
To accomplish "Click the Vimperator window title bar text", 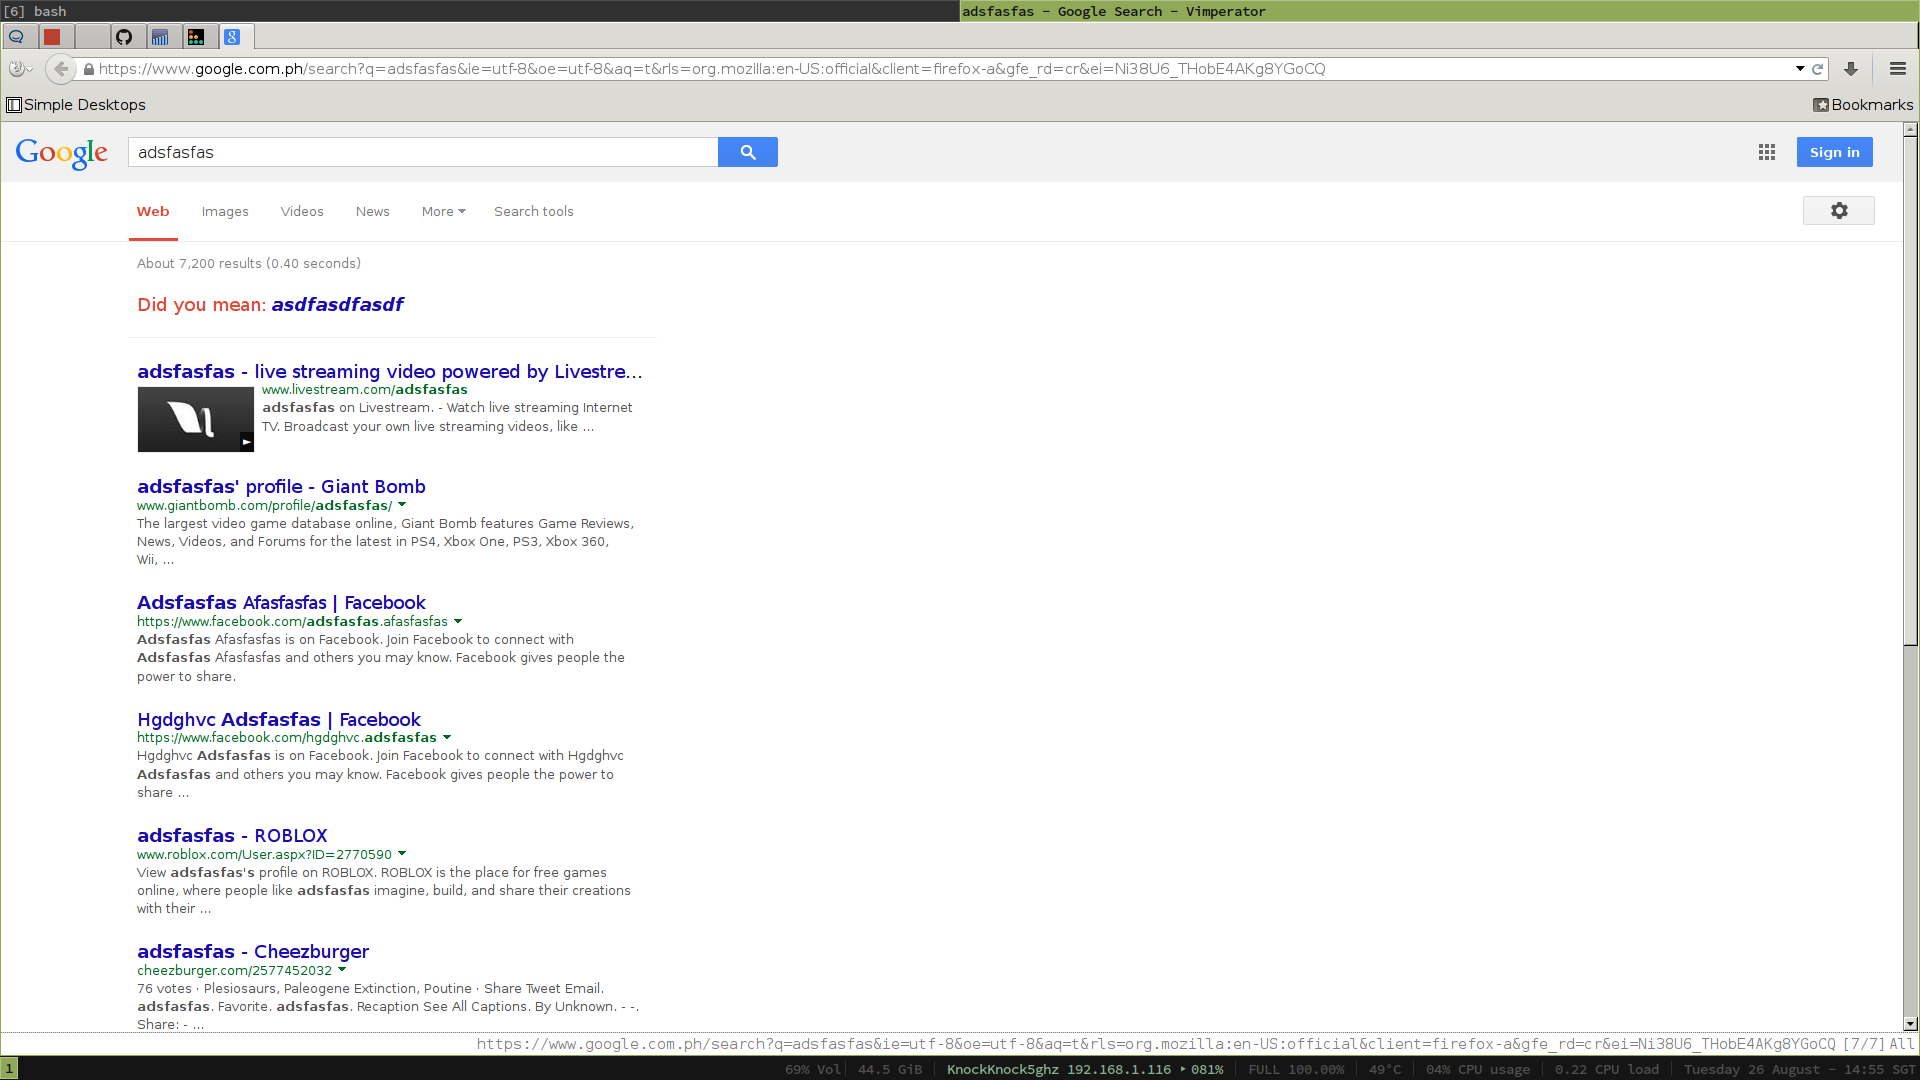I will (x=1114, y=11).
